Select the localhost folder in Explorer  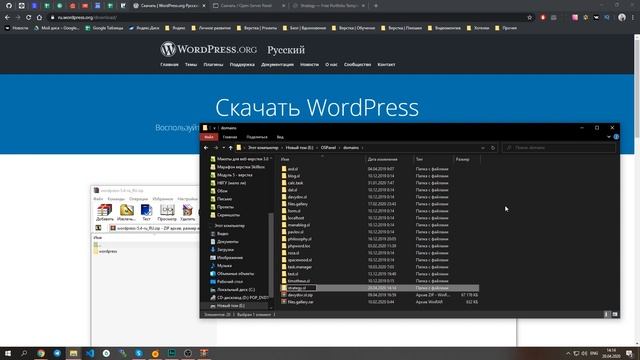(x=296, y=218)
